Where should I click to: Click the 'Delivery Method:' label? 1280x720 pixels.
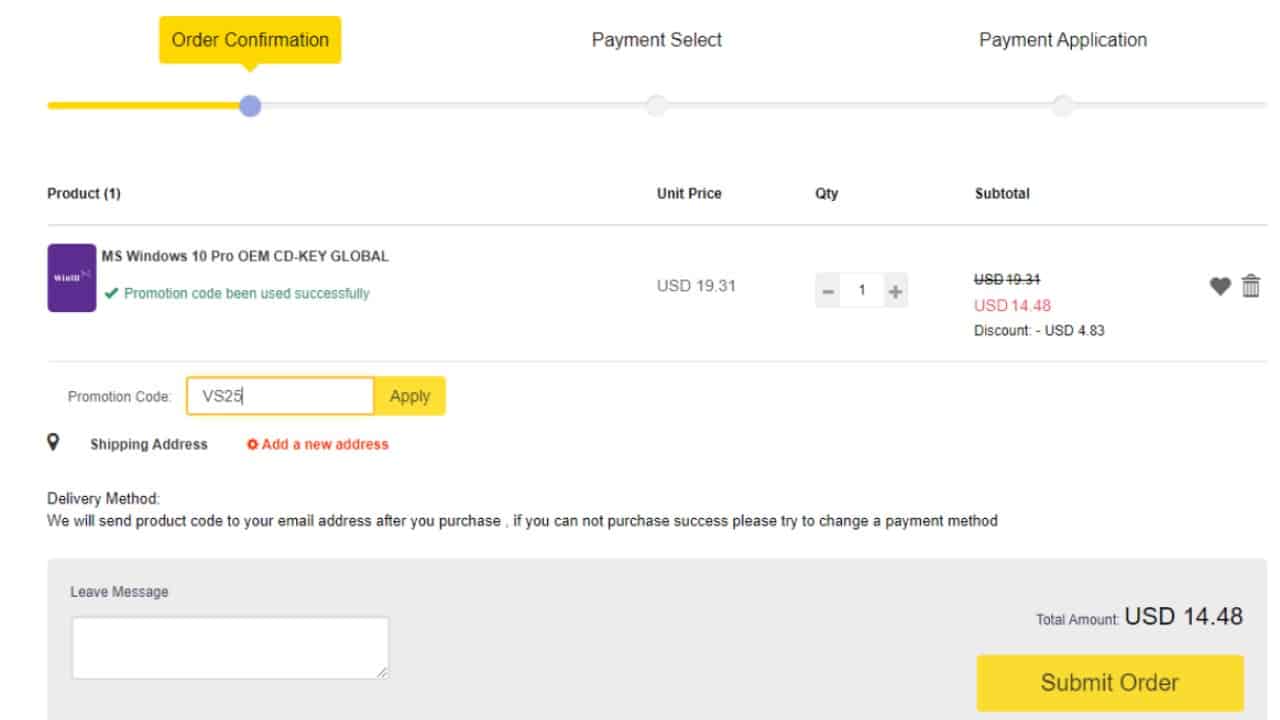click(x=103, y=498)
